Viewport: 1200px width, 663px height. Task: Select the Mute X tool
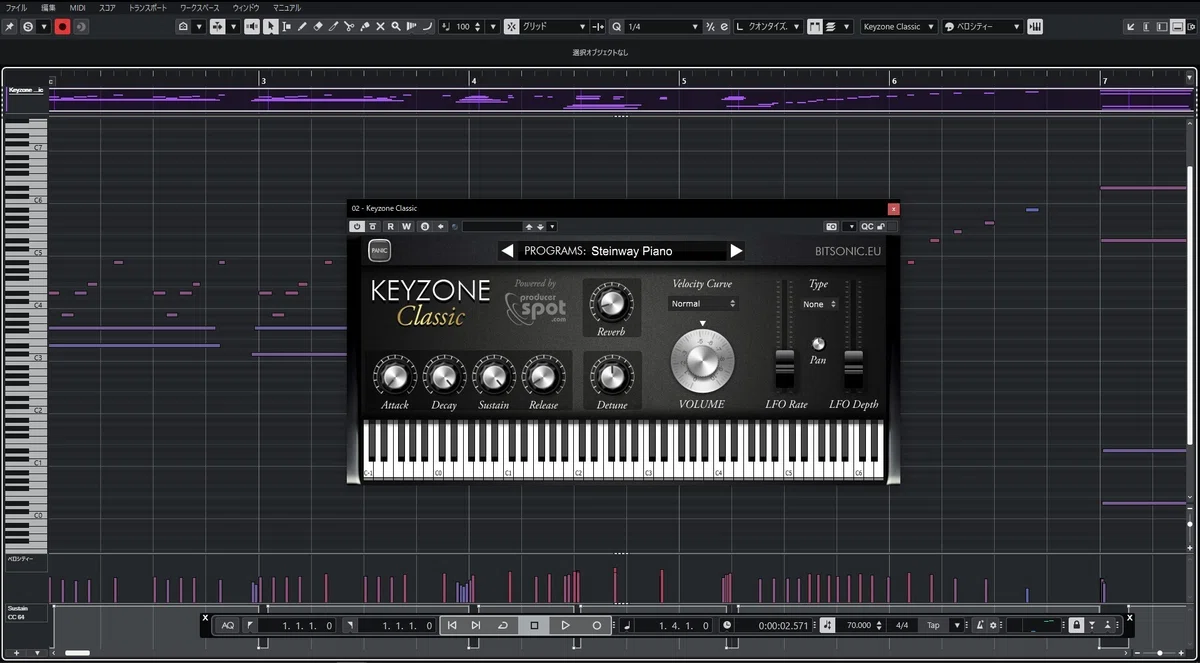coord(380,26)
